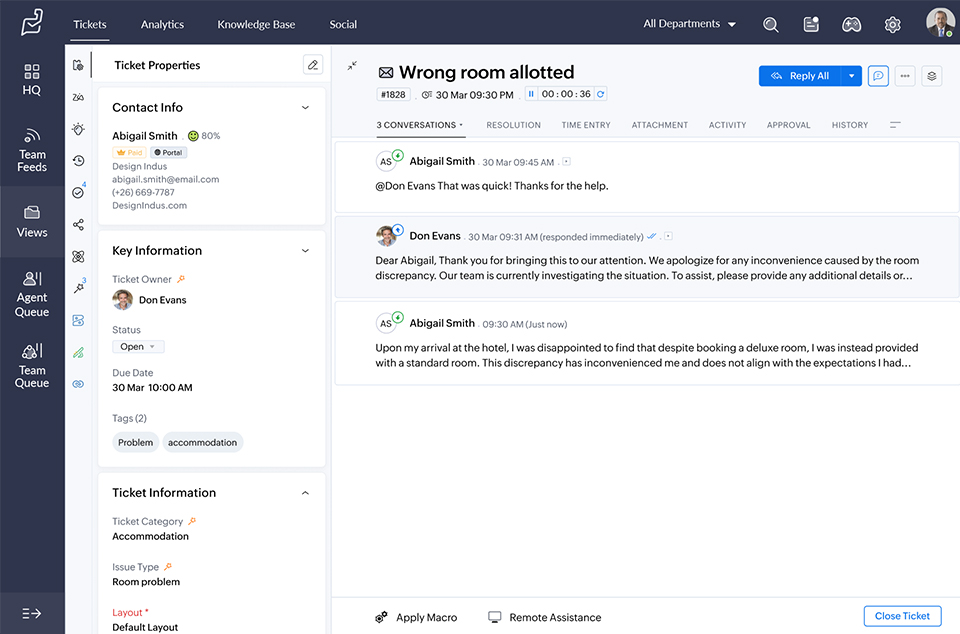
Task: Click the Reply All button
Action: click(x=800, y=76)
